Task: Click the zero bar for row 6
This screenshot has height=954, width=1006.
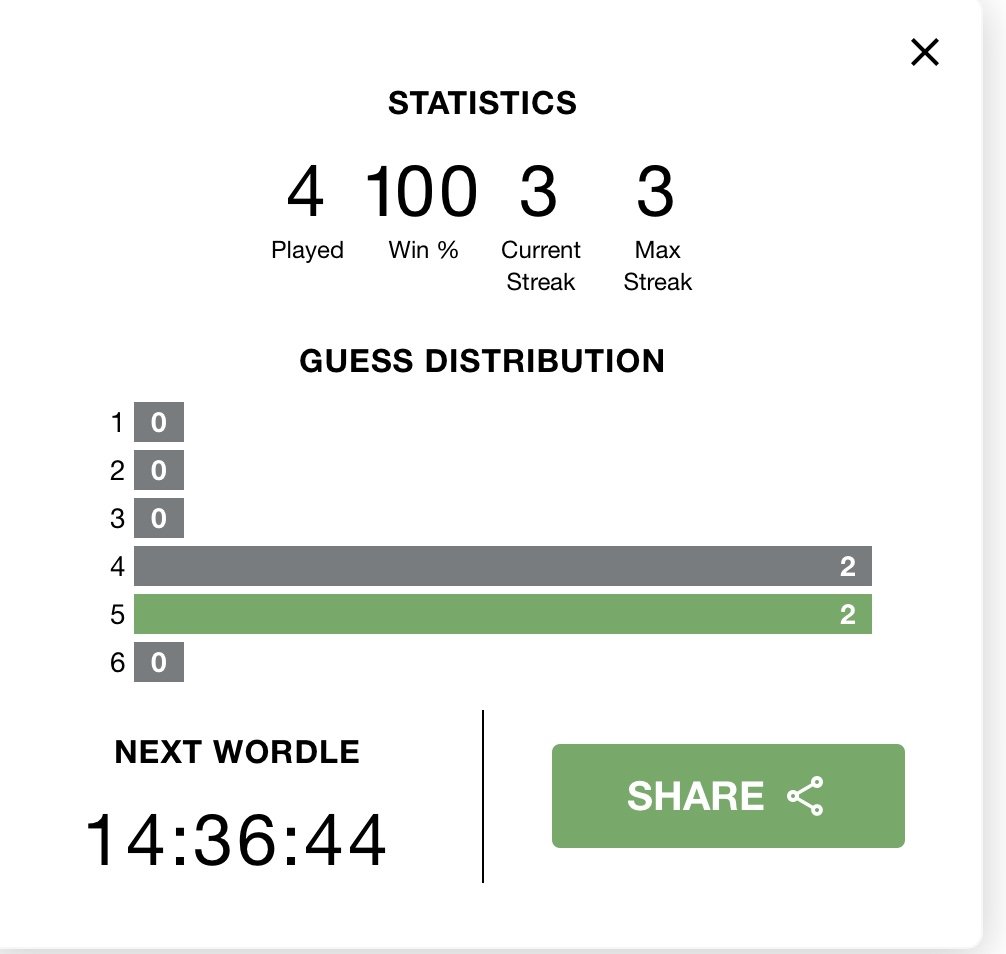Action: pyautogui.click(x=158, y=662)
